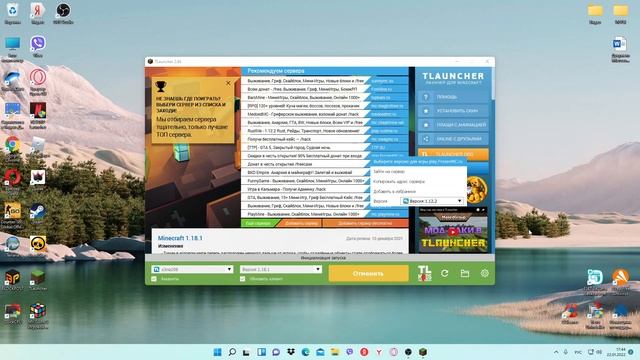
Task: Click the orange TLAUNCHER PRO button
Action: 453,154
